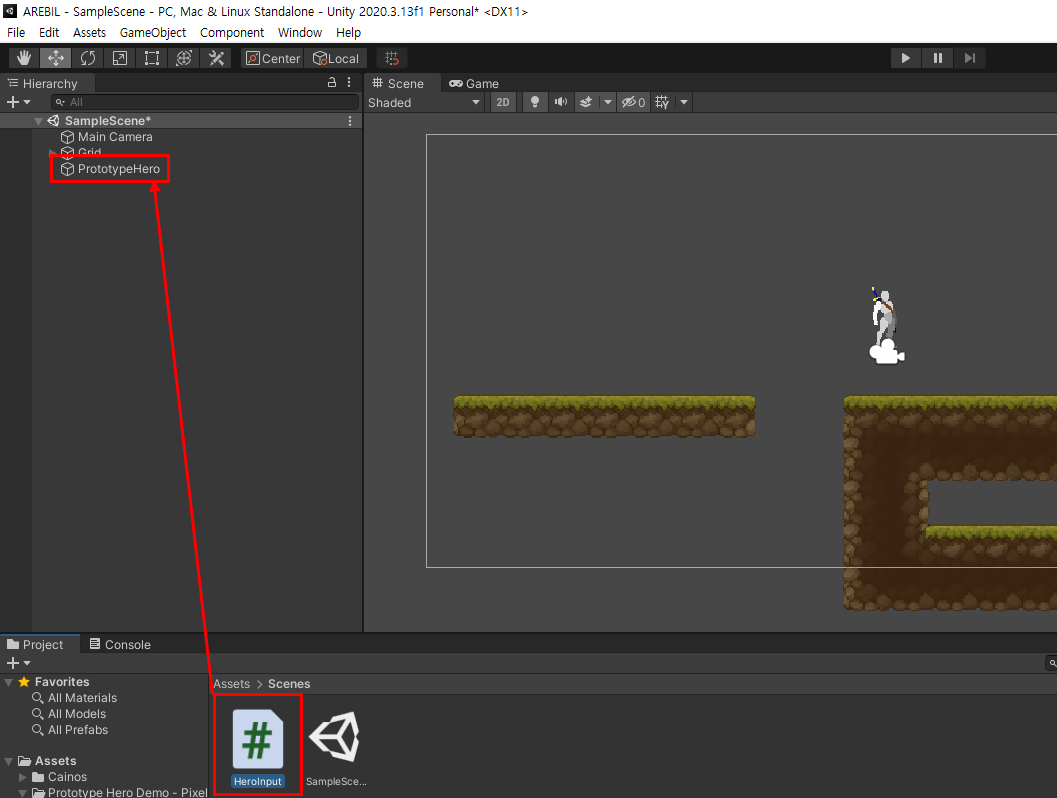Viewport: 1057px width, 798px height.
Task: Open the Component menu
Action: (x=232, y=32)
